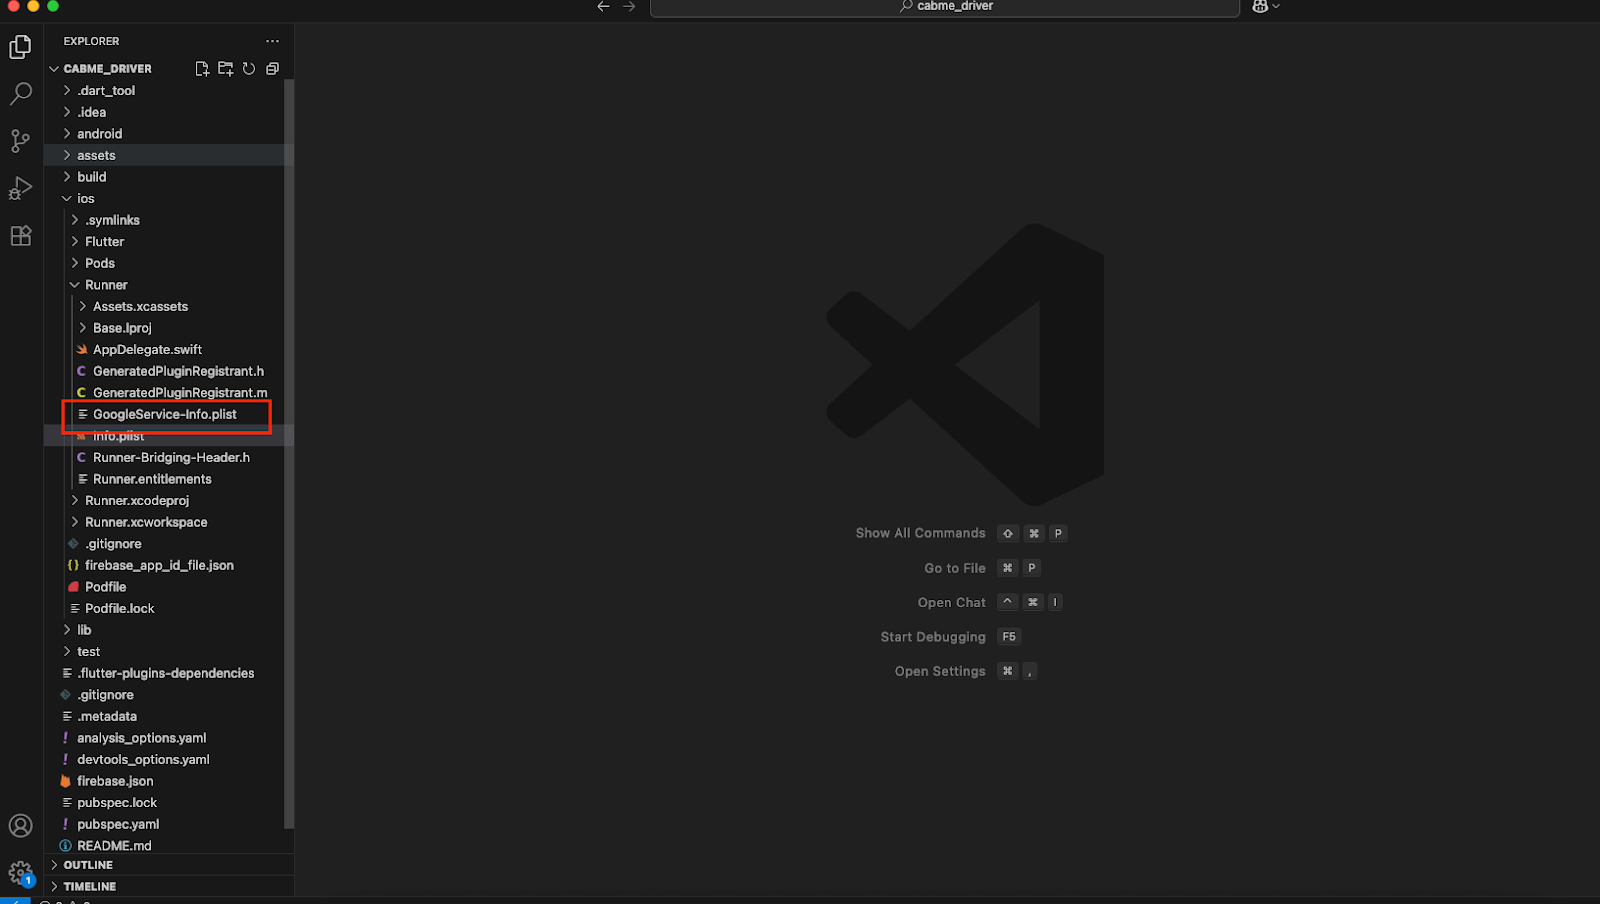Open the Explorer more actions ellipsis
Image resolution: width=1600 pixels, height=904 pixels.
coord(272,41)
